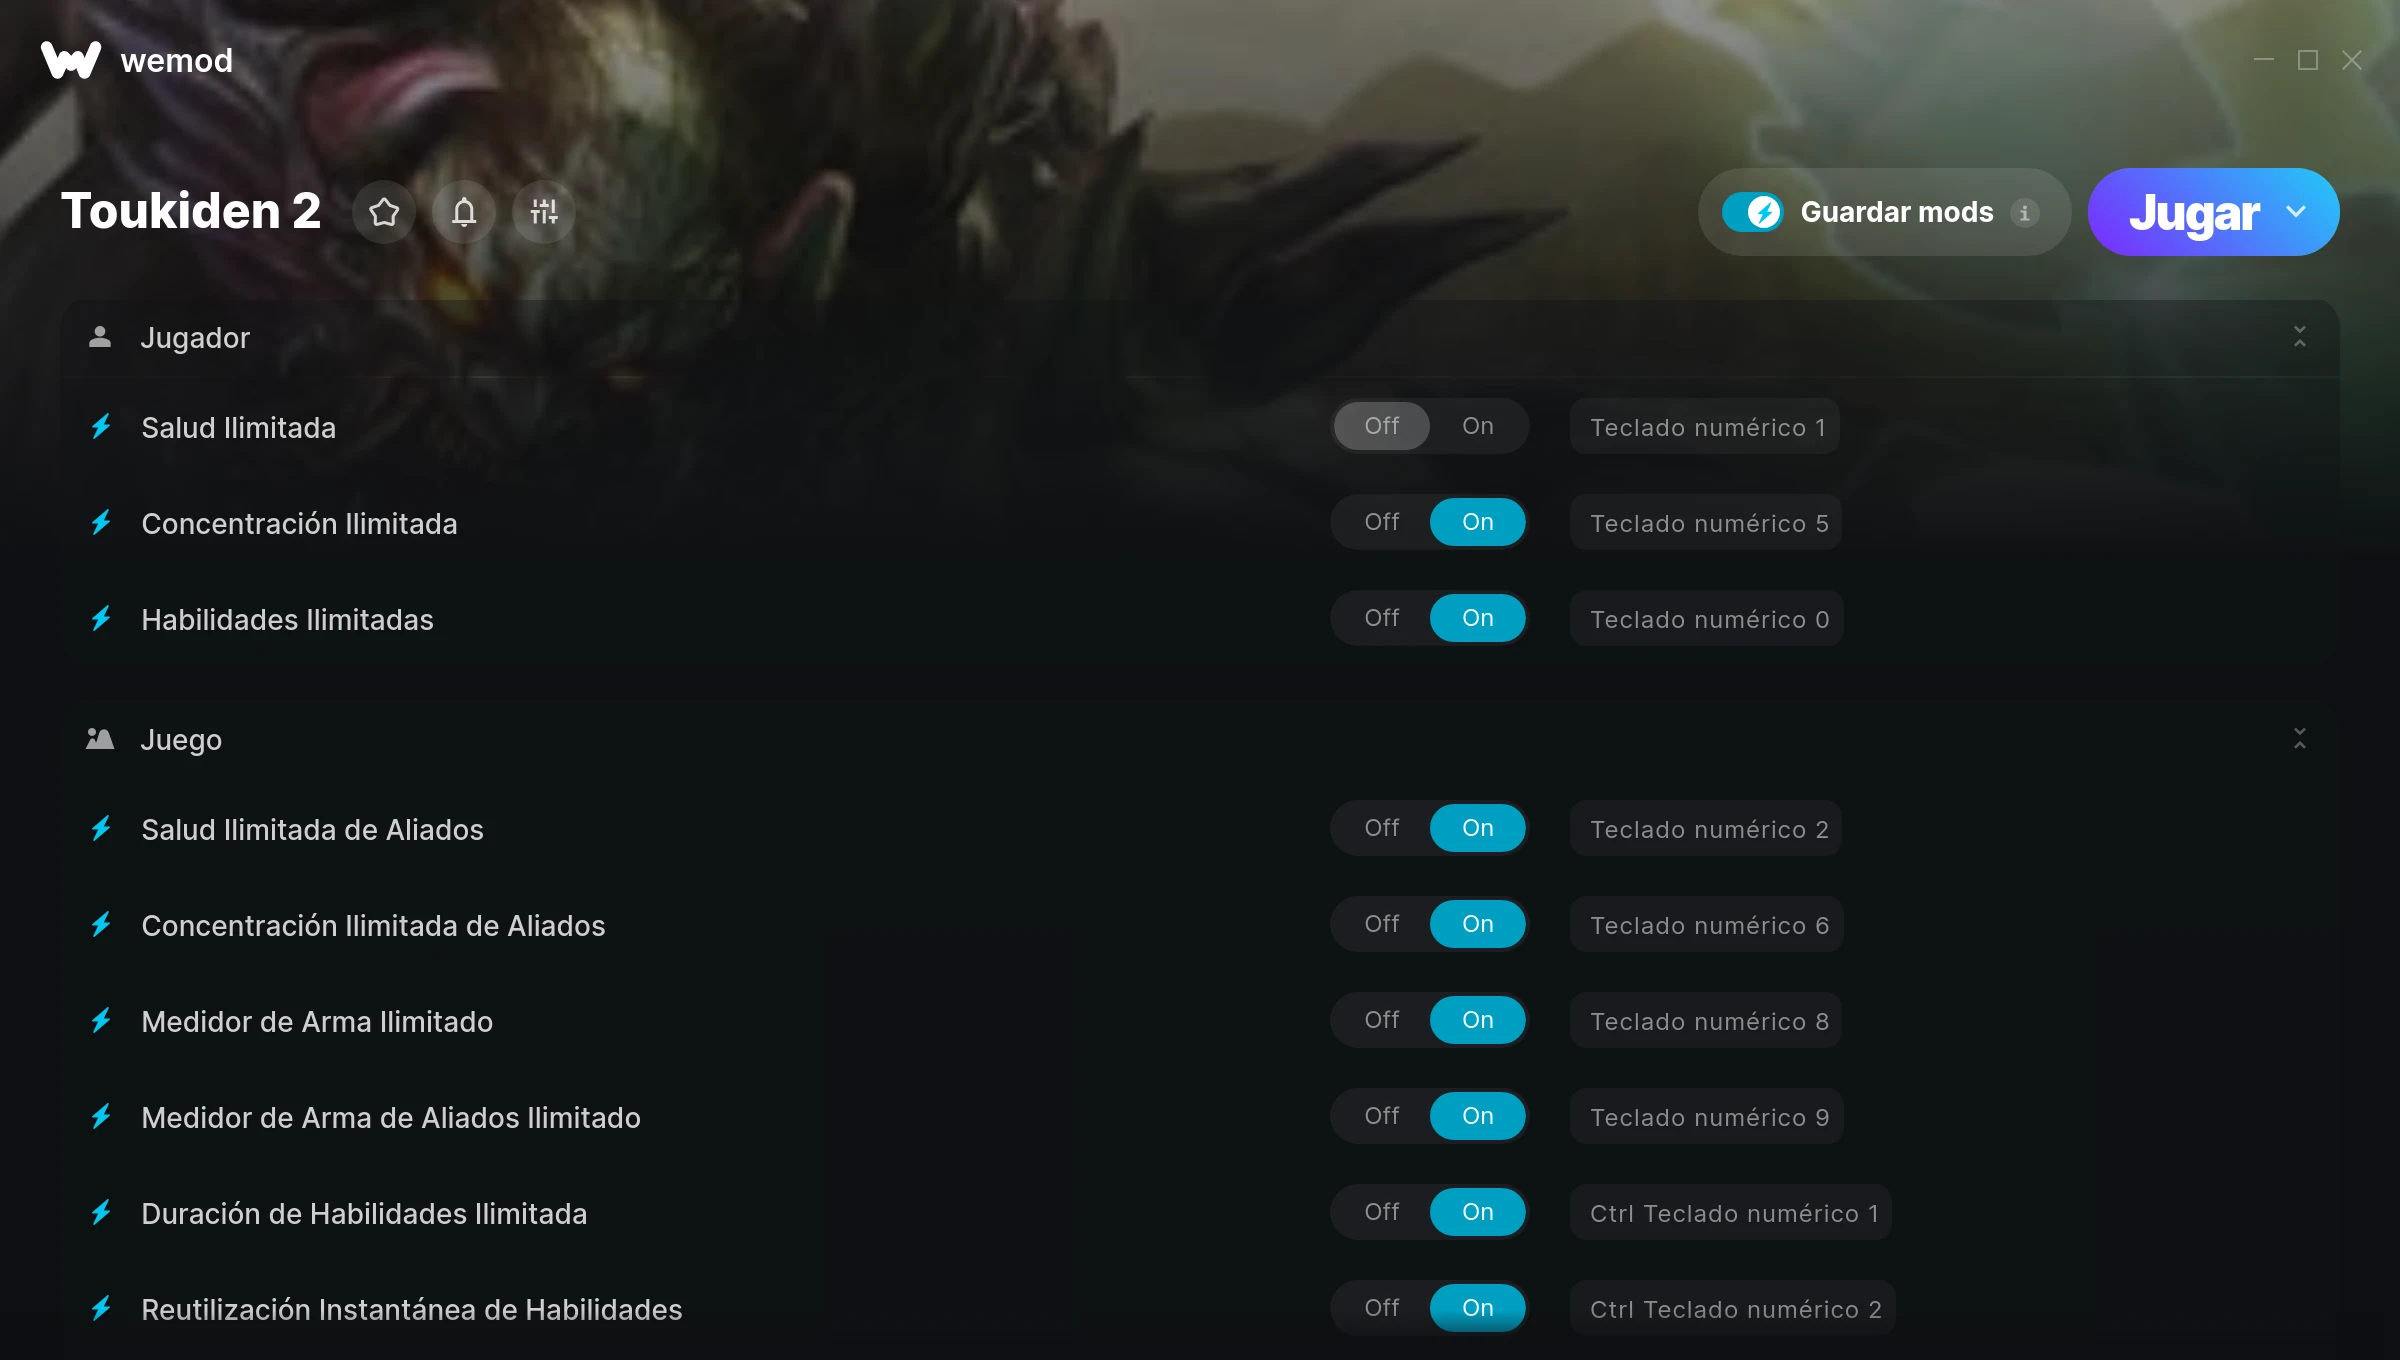Turn On Salud Ilimitada

[x=1478, y=426]
